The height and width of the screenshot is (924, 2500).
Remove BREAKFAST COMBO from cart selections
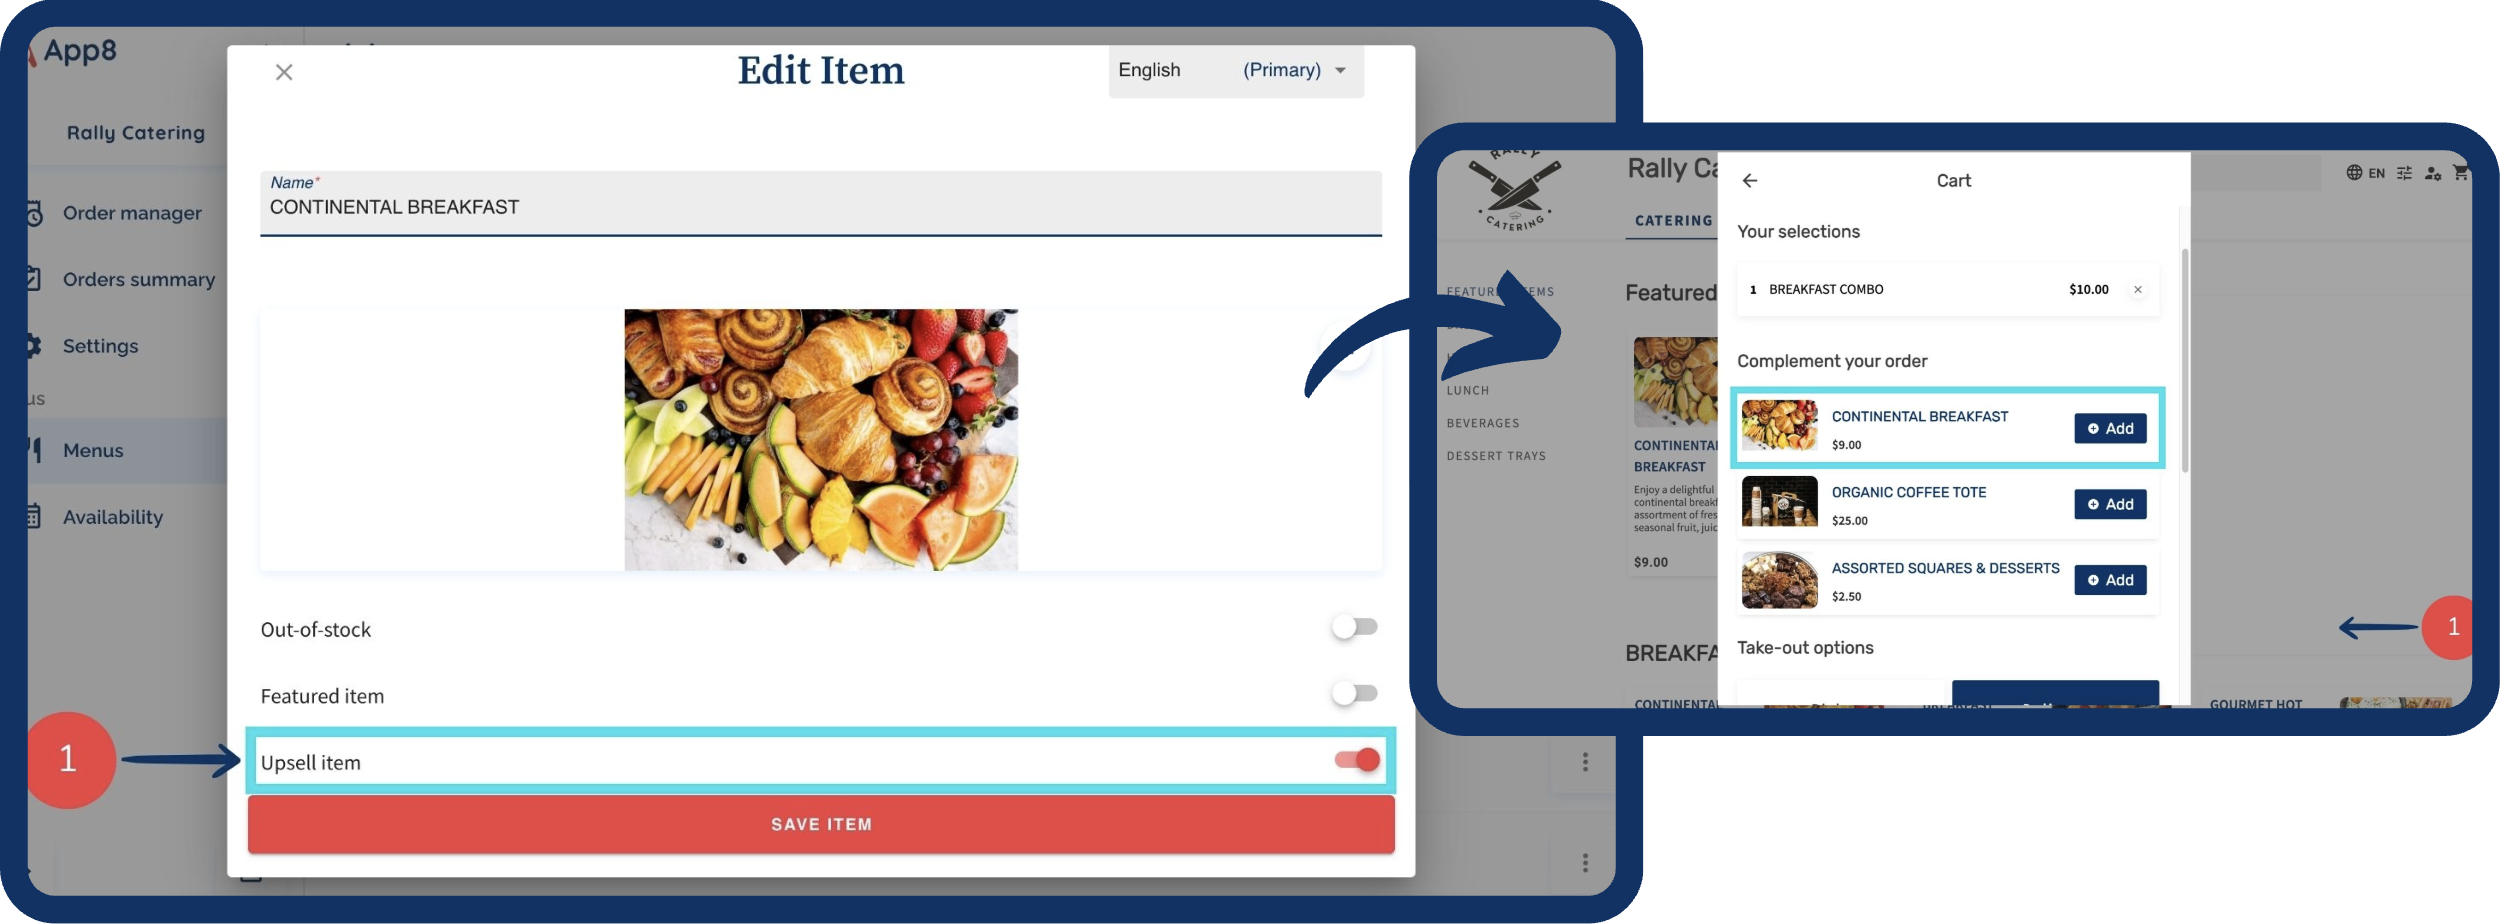point(2138,290)
